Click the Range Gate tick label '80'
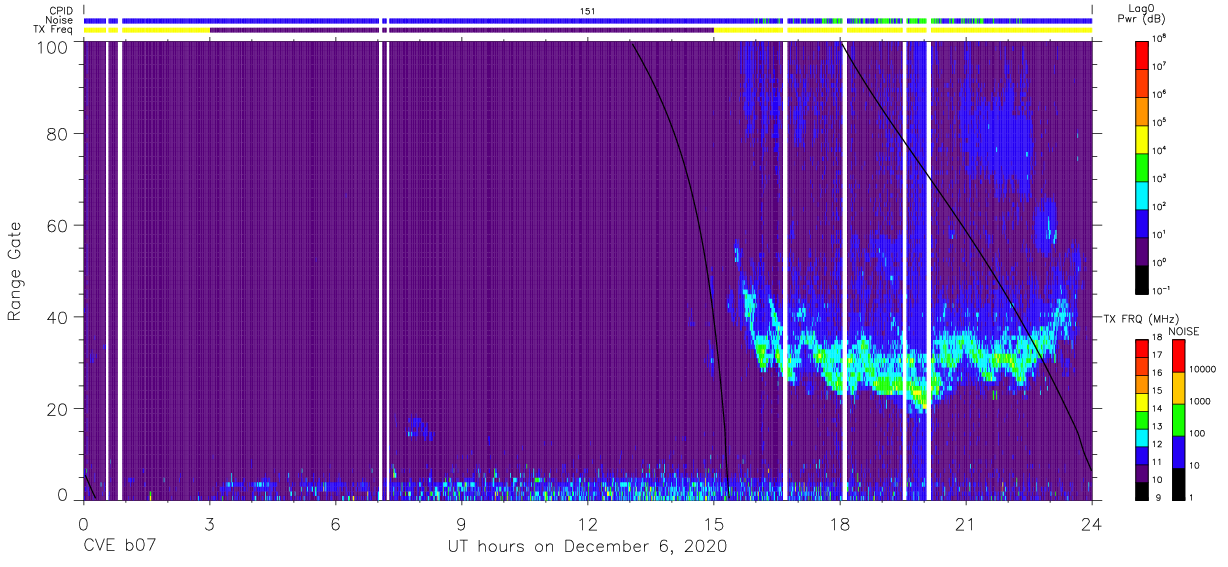The height and width of the screenshot is (567, 1228). 56,135
